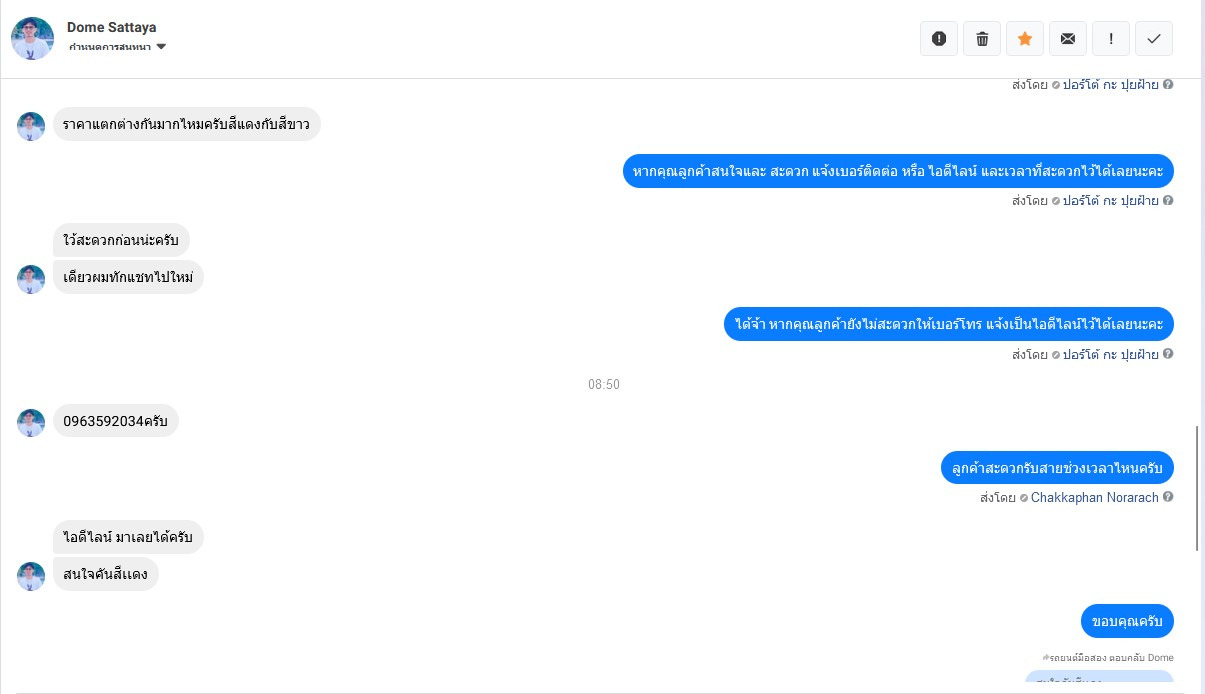Open the conversation assignment dropdown under Dome Sattaya
This screenshot has width=1205, height=694.
[117, 47]
